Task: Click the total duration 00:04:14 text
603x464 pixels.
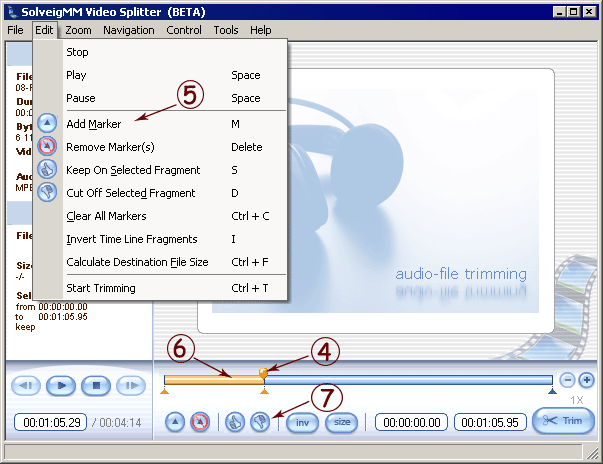Action: pos(120,423)
